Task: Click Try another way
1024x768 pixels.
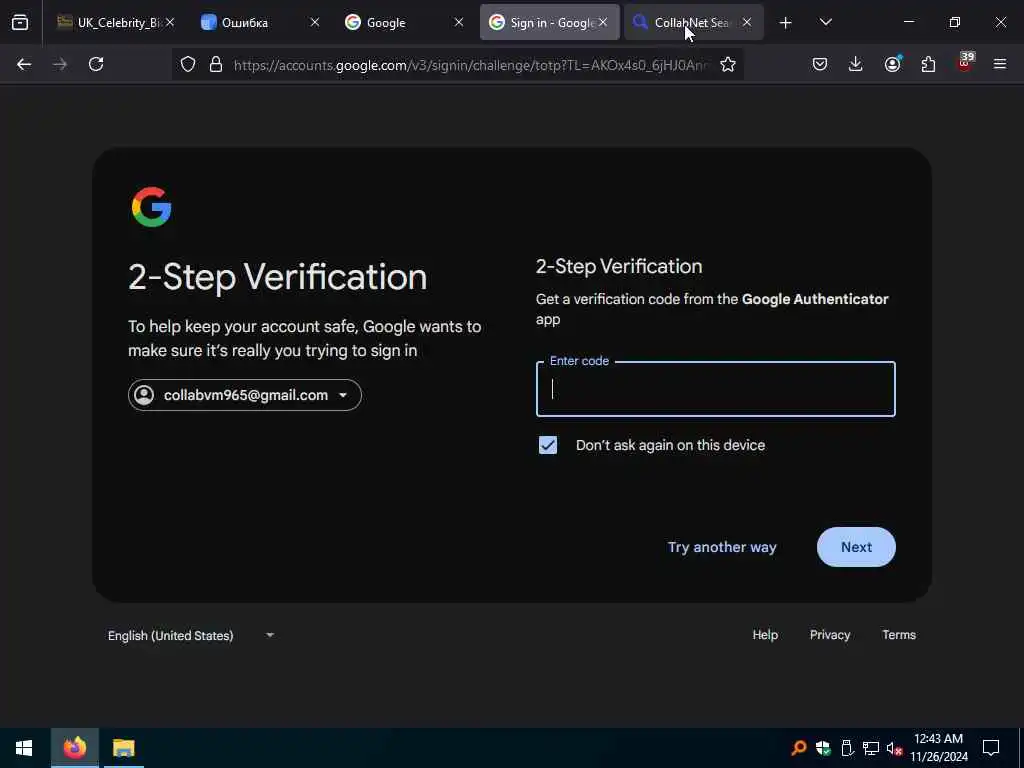Action: coord(722,547)
